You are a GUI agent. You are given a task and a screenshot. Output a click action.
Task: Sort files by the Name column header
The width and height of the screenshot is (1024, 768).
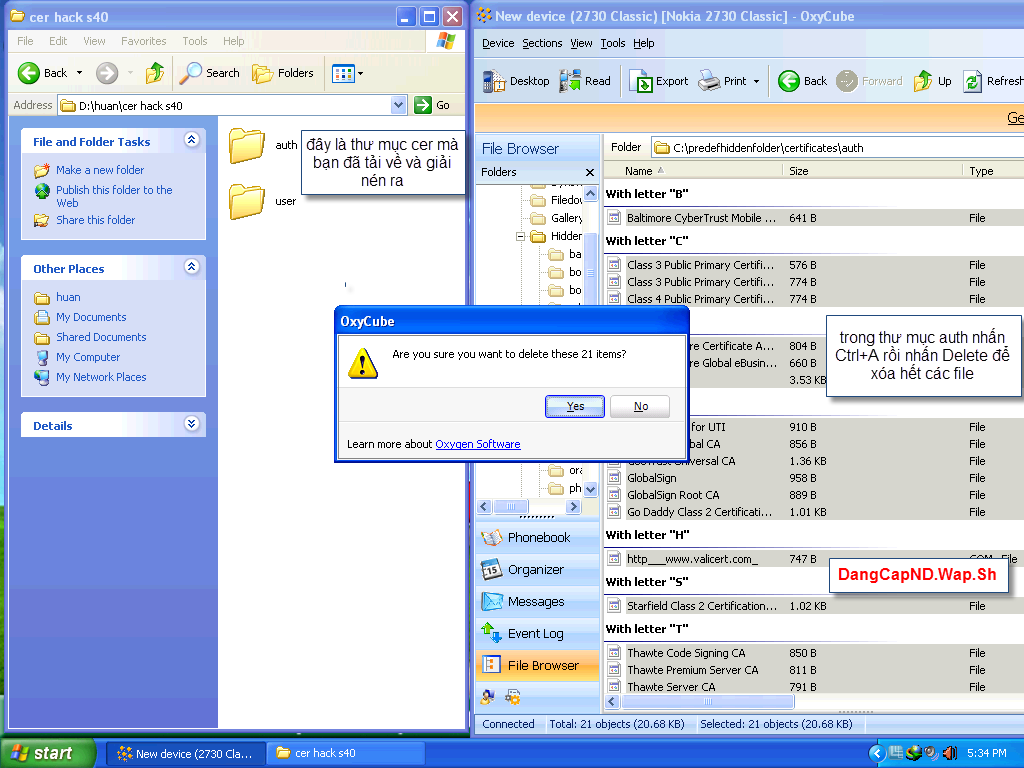click(x=694, y=171)
